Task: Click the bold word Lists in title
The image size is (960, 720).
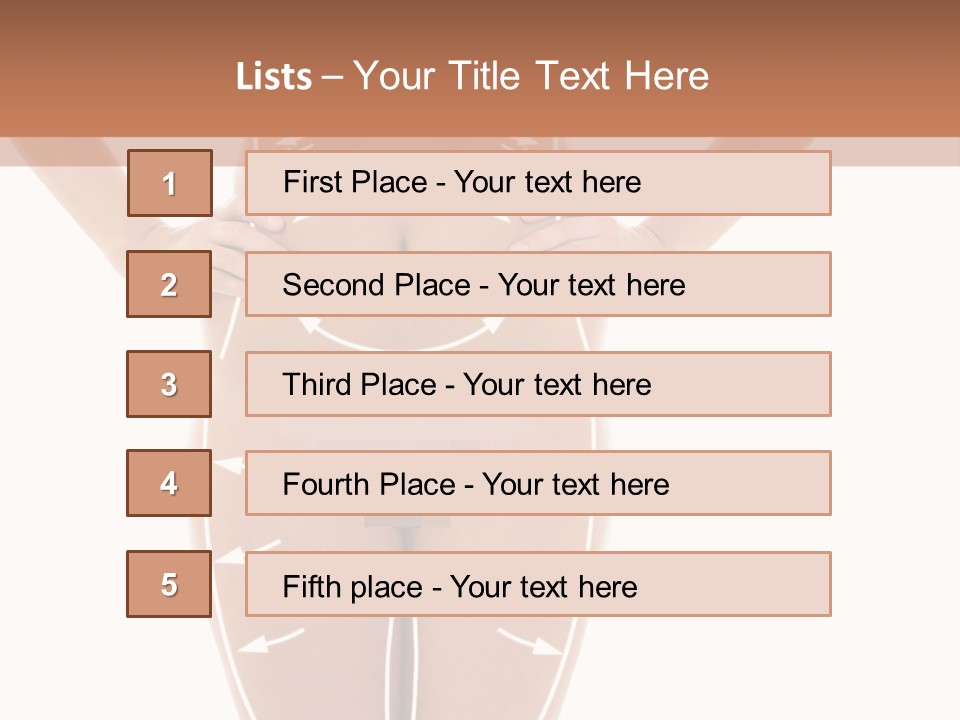Action: click(274, 77)
